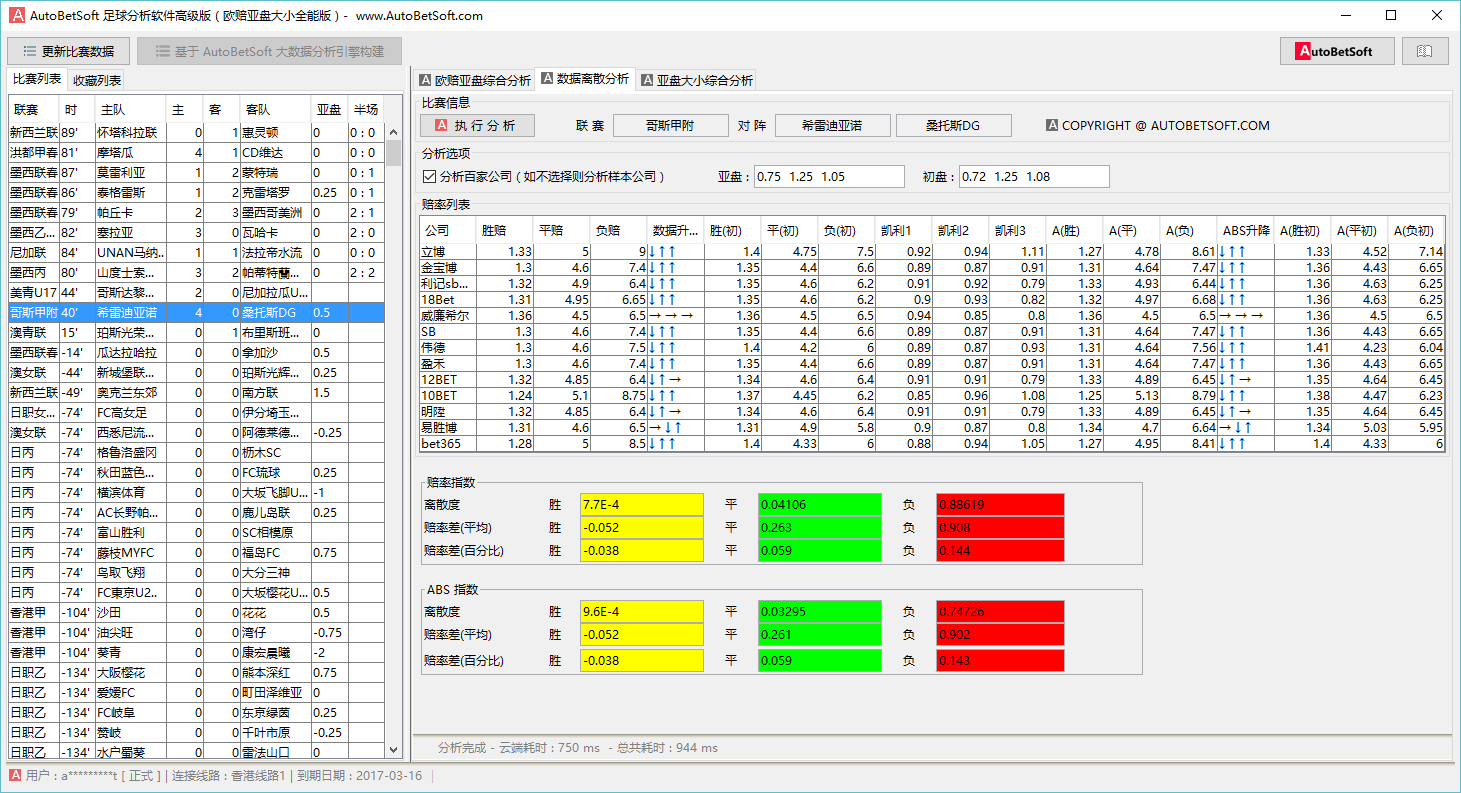1461x793 pixels.
Task: Click the 希雷迪亚诺 team box
Action: 832,125
